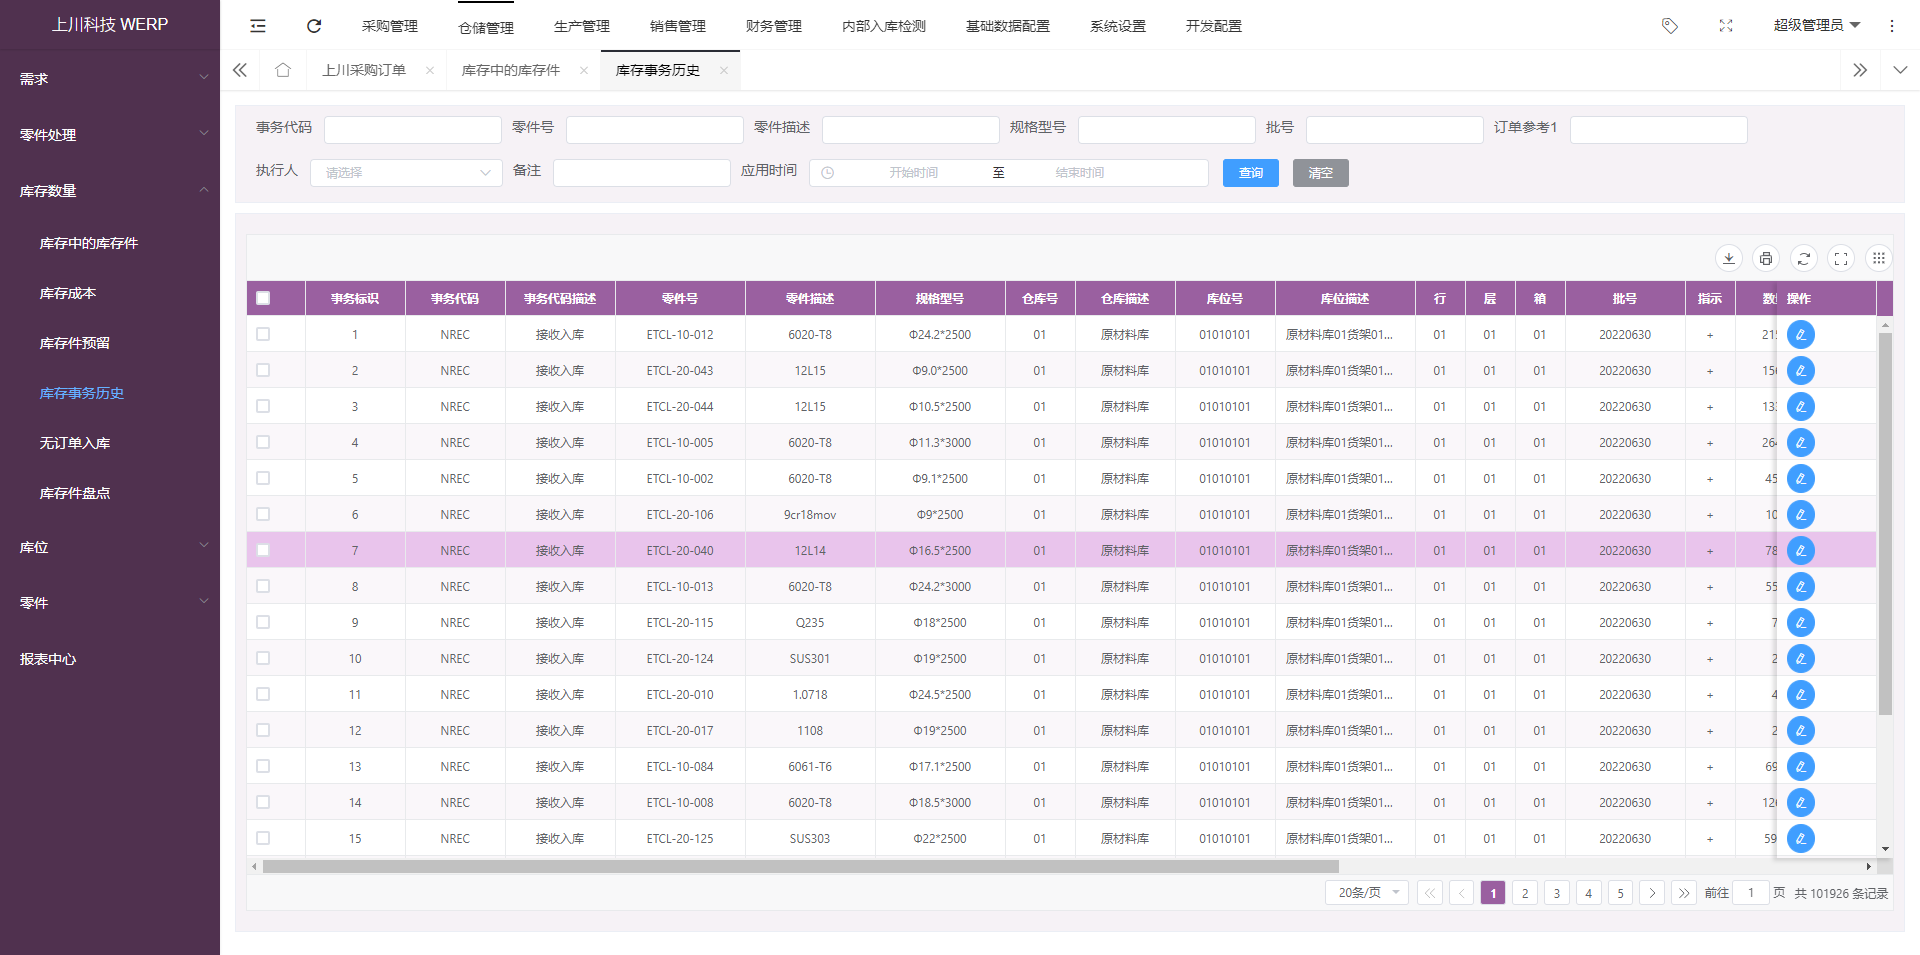
Task: Open the 财务管理 top menu
Action: [774, 26]
